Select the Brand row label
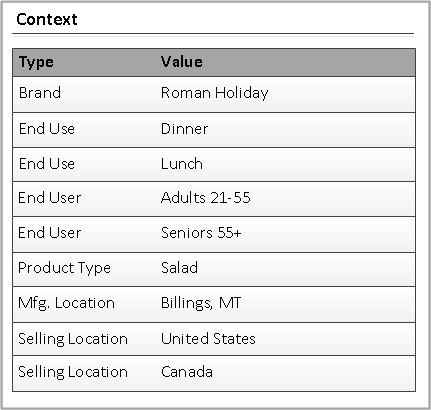 pos(40,93)
